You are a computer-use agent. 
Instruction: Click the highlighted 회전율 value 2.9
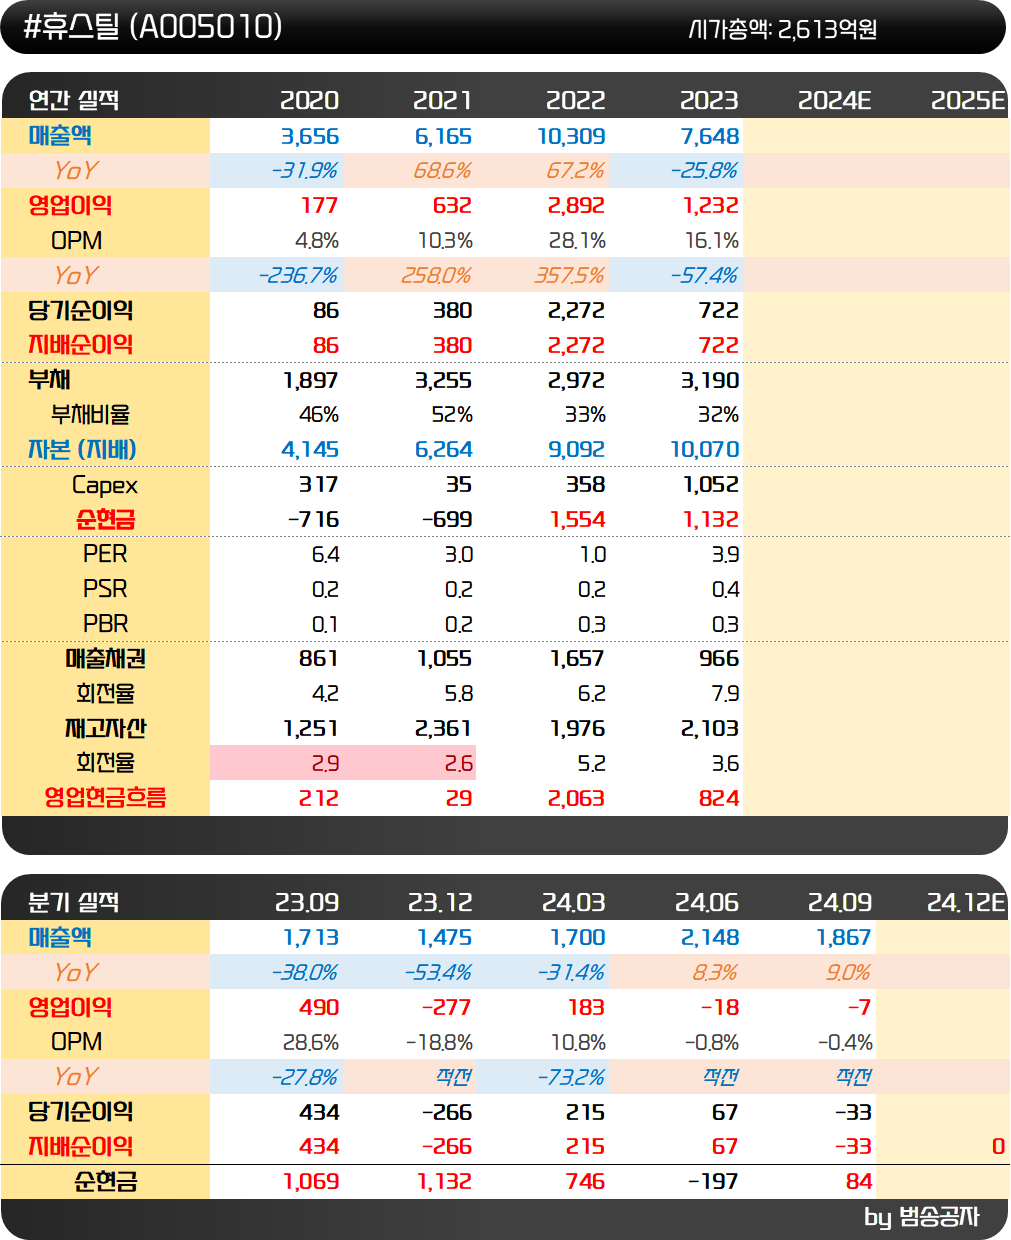325,764
